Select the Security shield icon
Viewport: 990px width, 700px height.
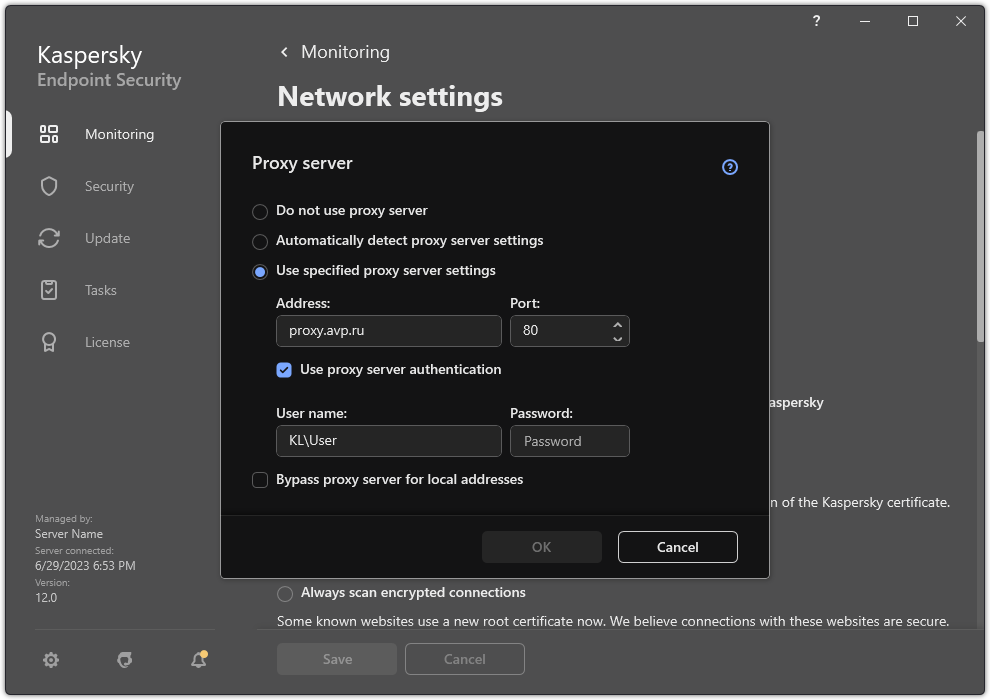(49, 186)
